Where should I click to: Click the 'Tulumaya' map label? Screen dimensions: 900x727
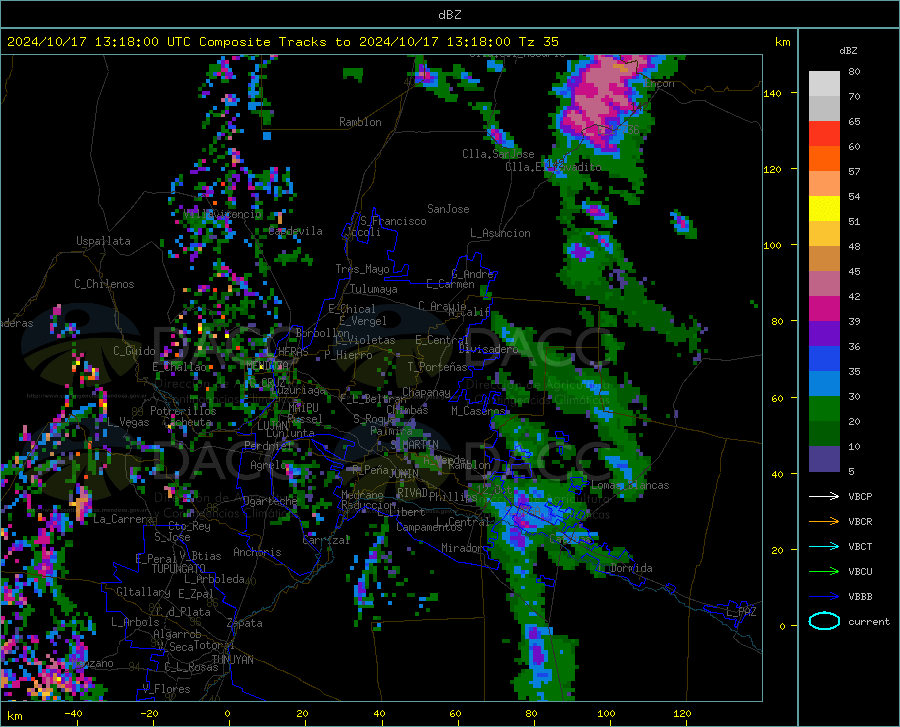374,289
